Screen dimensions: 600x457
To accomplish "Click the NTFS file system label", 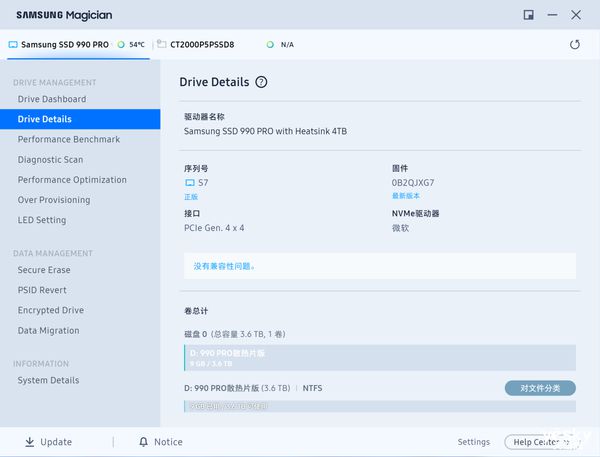I will pyautogui.click(x=312, y=388).
